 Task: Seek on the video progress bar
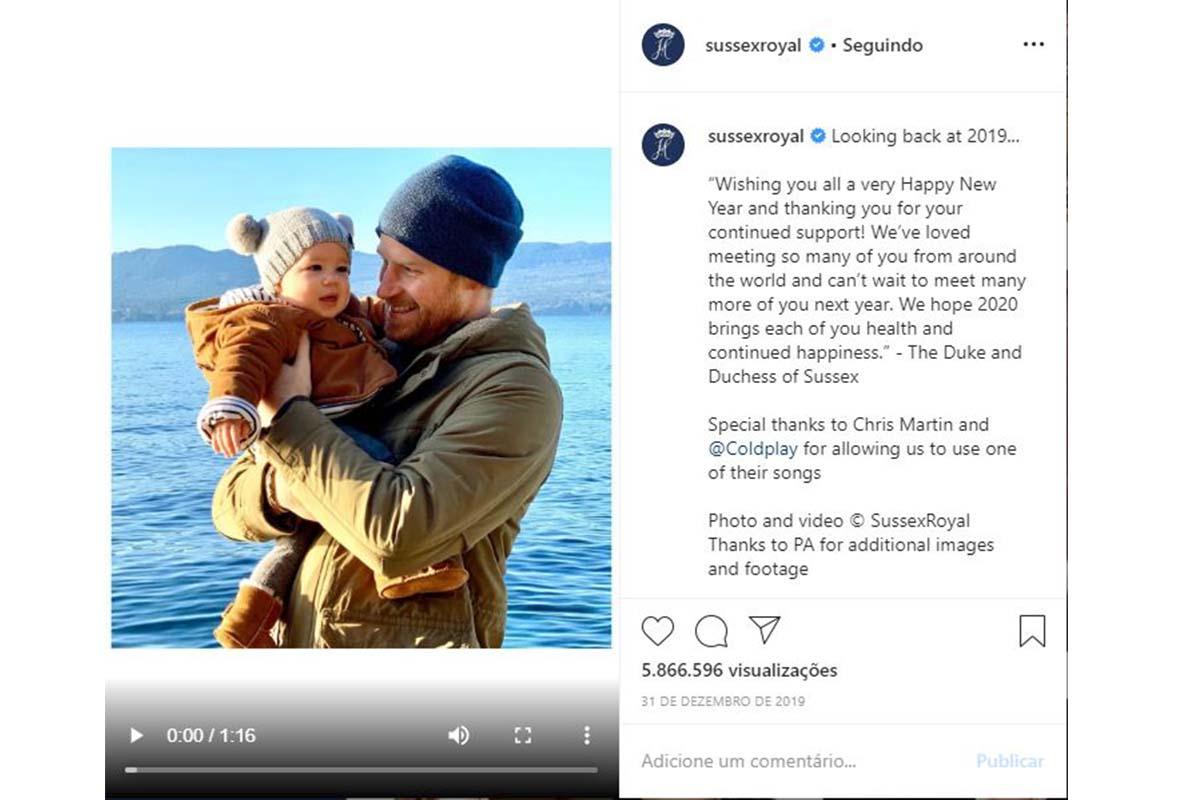tap(361, 770)
